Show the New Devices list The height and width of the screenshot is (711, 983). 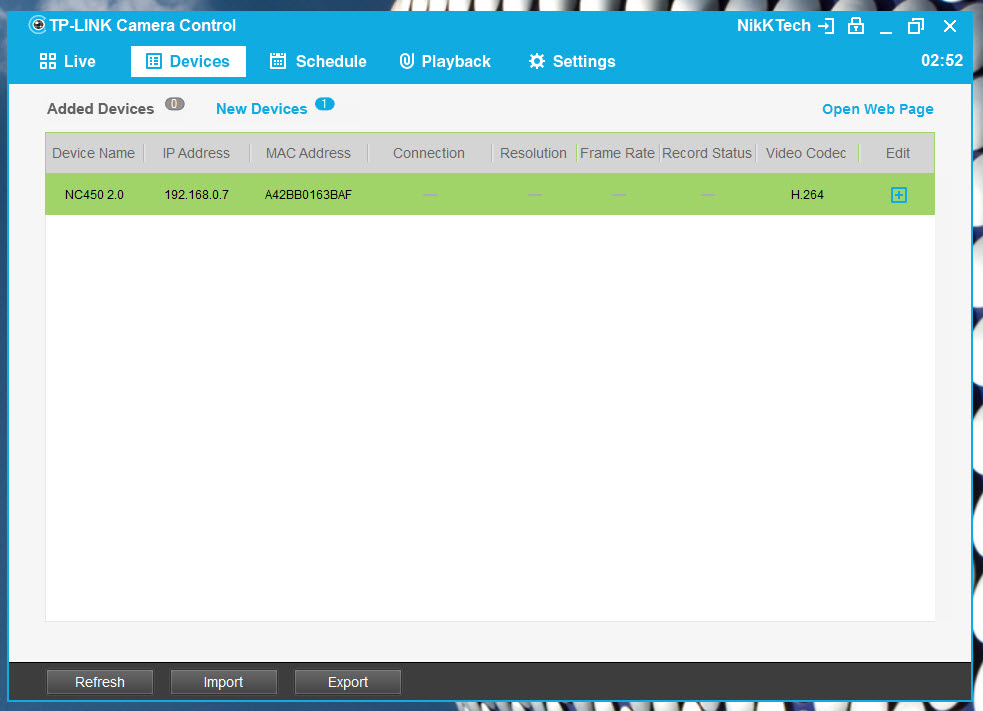click(261, 108)
